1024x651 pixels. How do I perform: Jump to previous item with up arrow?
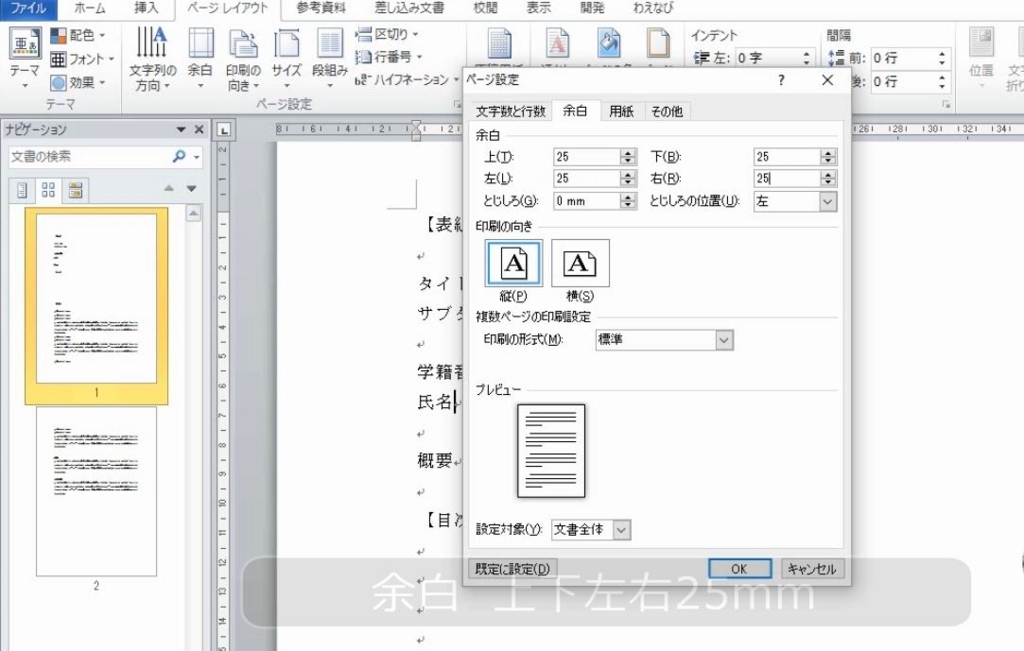point(168,188)
